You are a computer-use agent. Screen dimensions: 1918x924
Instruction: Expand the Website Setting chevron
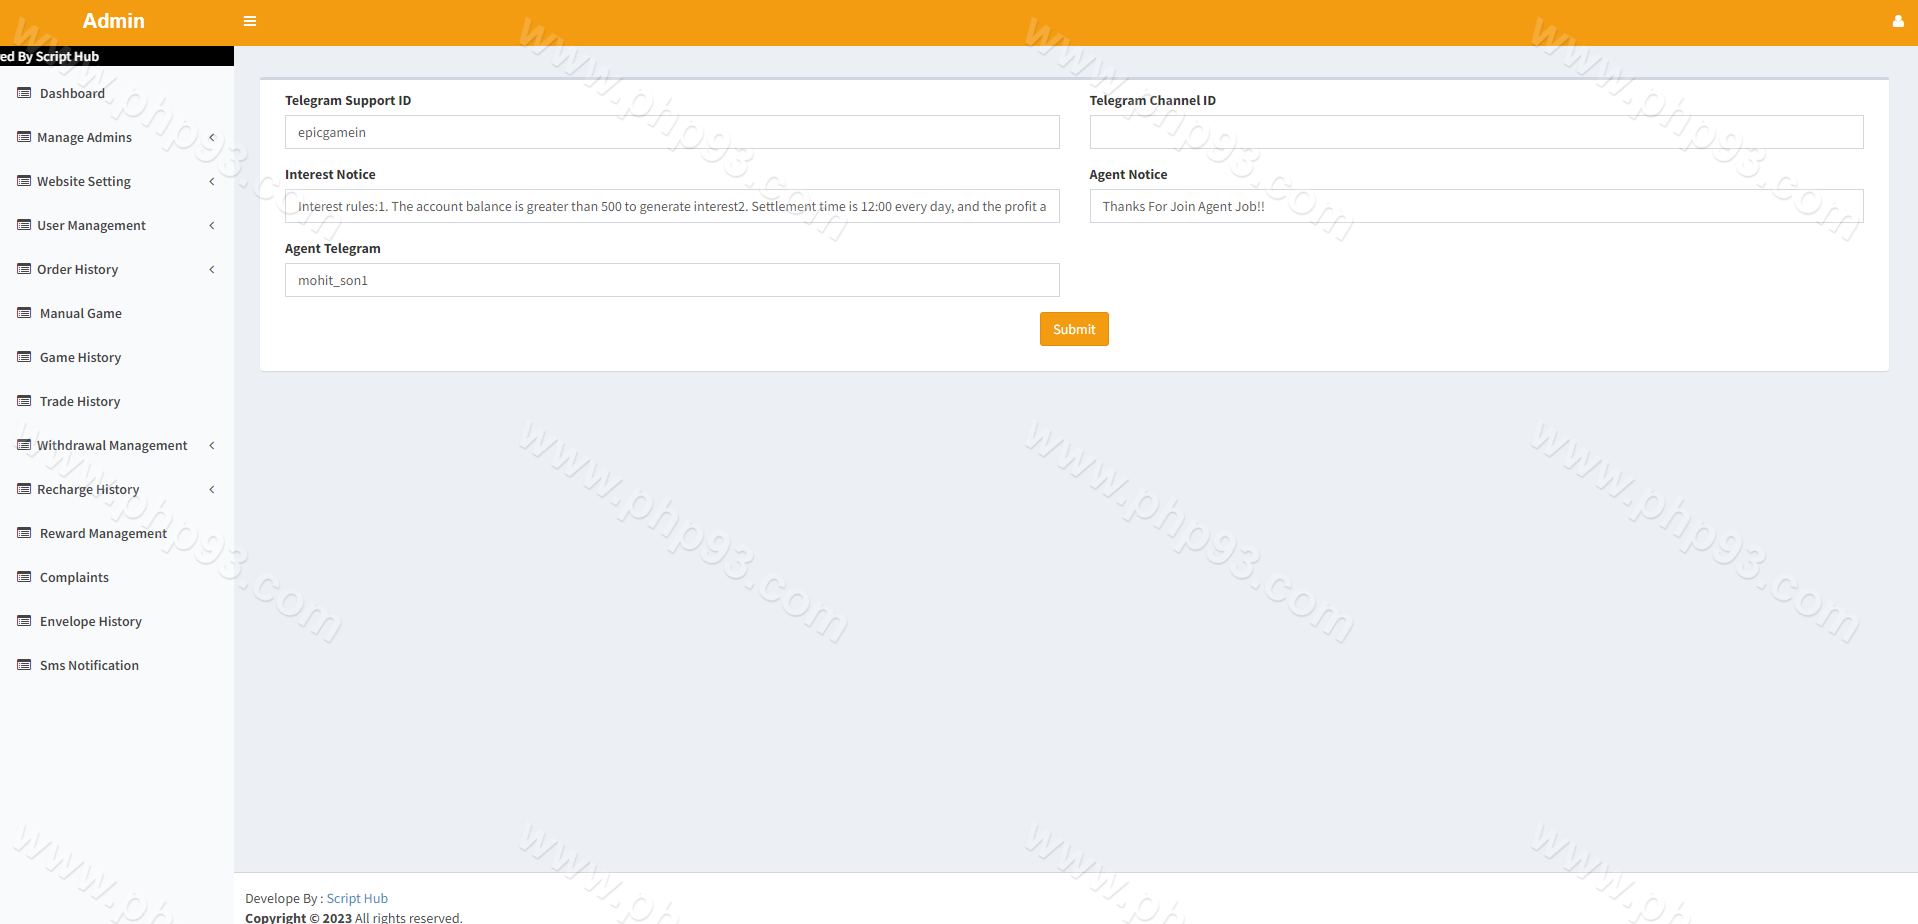pyautogui.click(x=211, y=181)
